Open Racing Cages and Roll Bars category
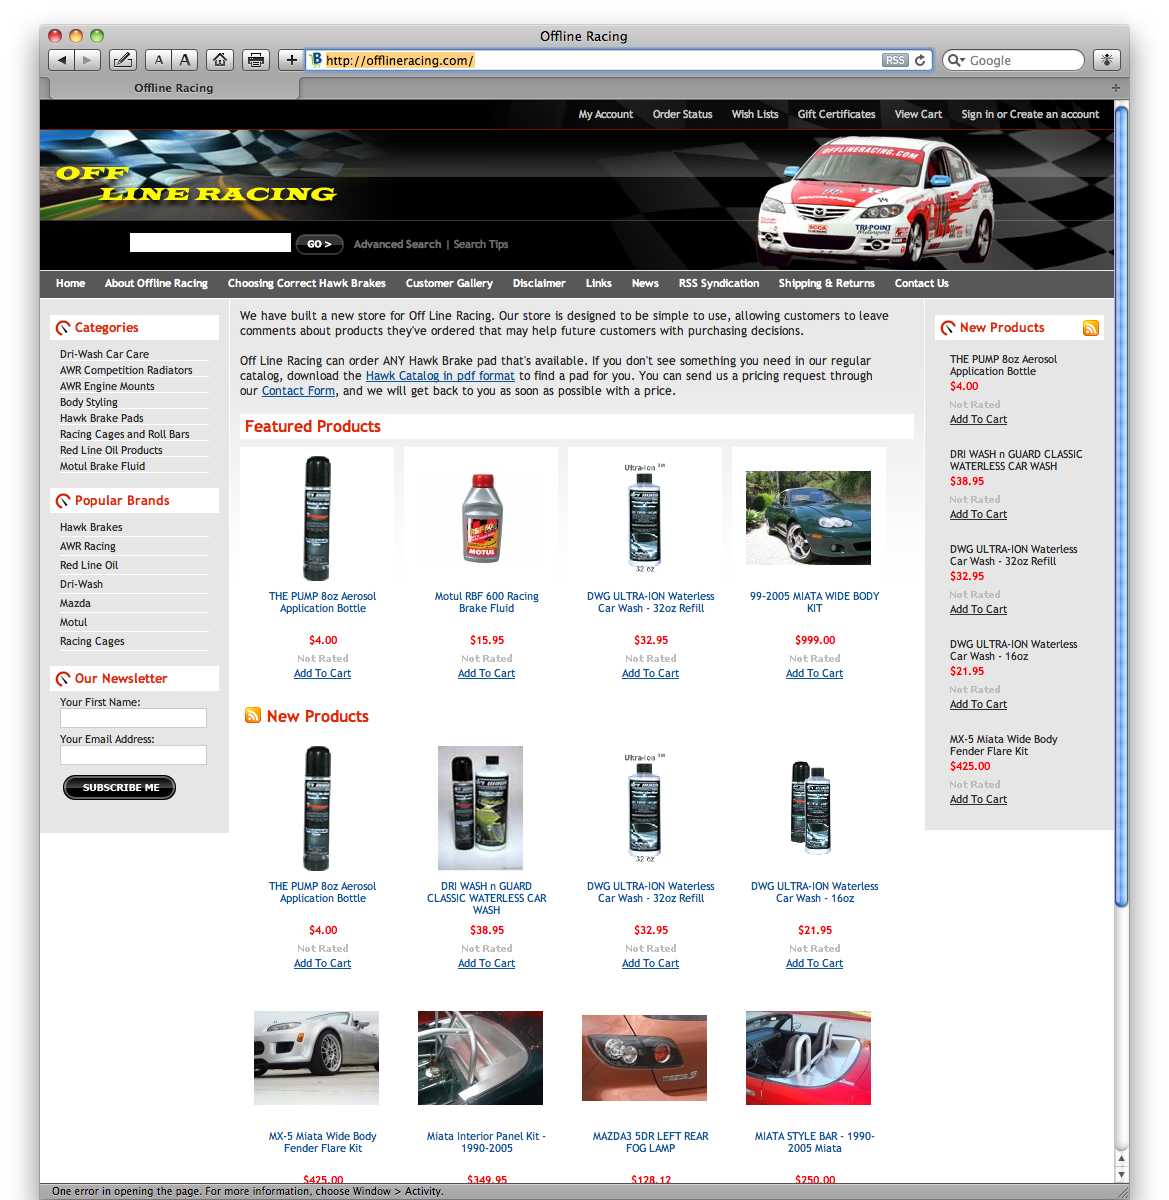 pyautogui.click(x=124, y=434)
